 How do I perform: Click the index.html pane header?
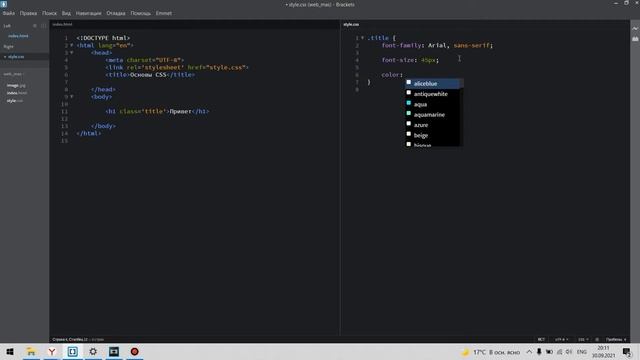click(62, 24)
